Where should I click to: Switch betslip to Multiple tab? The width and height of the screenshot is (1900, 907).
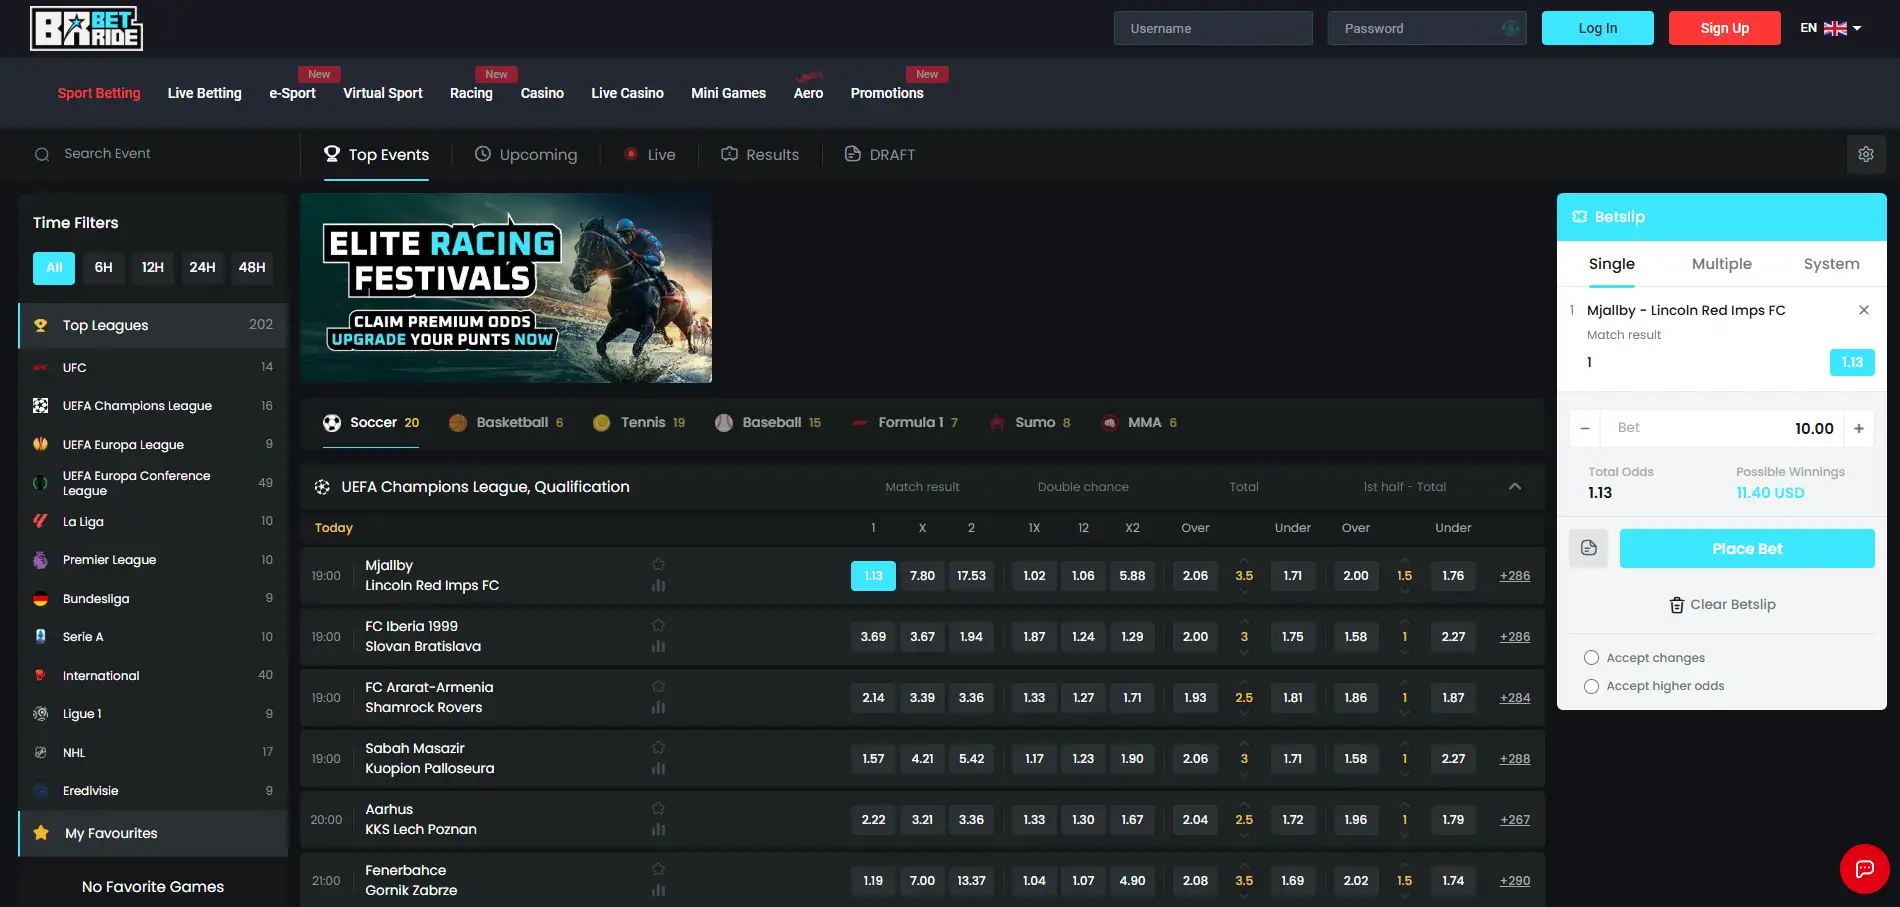[1721, 264]
